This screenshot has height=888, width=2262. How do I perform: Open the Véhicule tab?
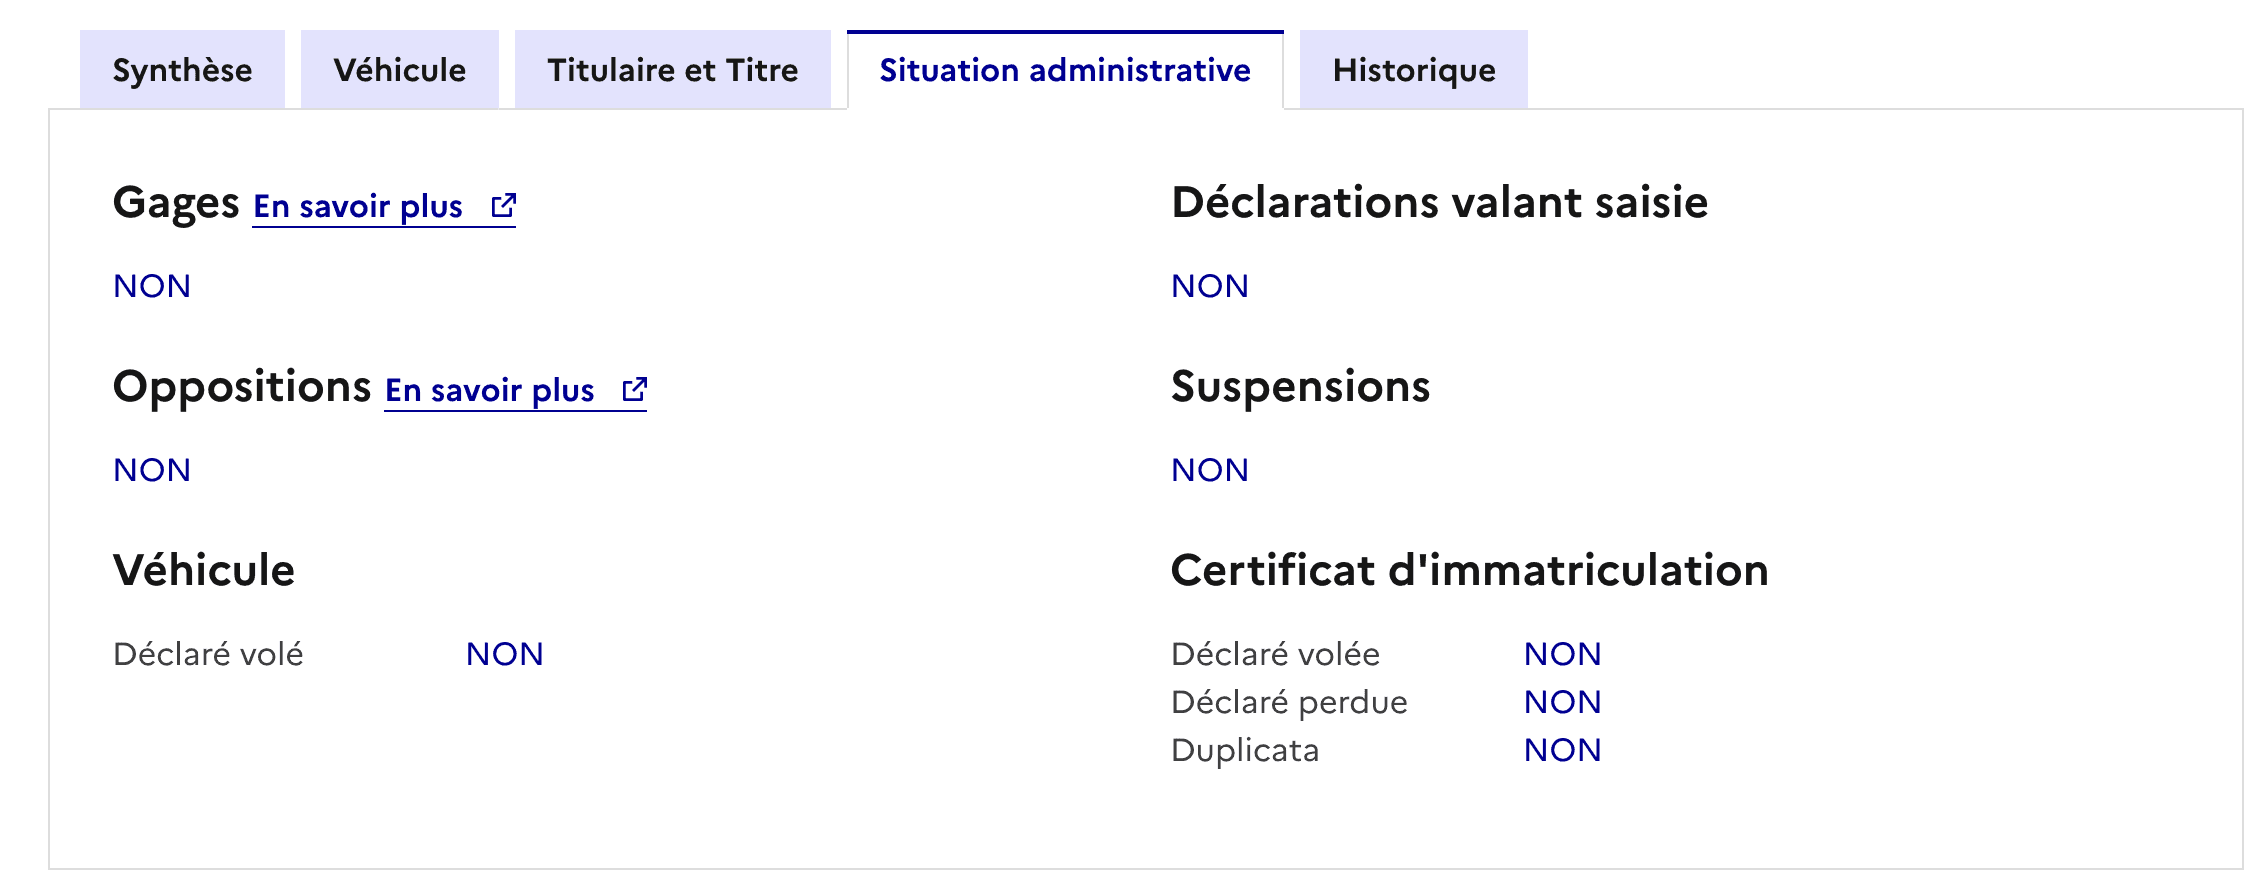tap(399, 69)
